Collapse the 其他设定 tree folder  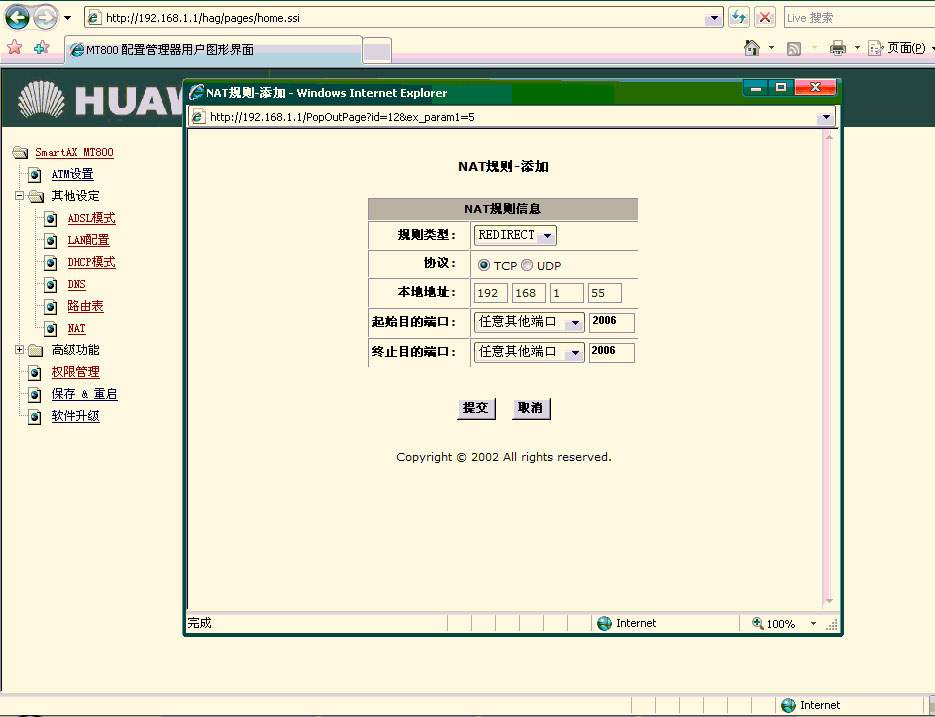click(x=19, y=196)
